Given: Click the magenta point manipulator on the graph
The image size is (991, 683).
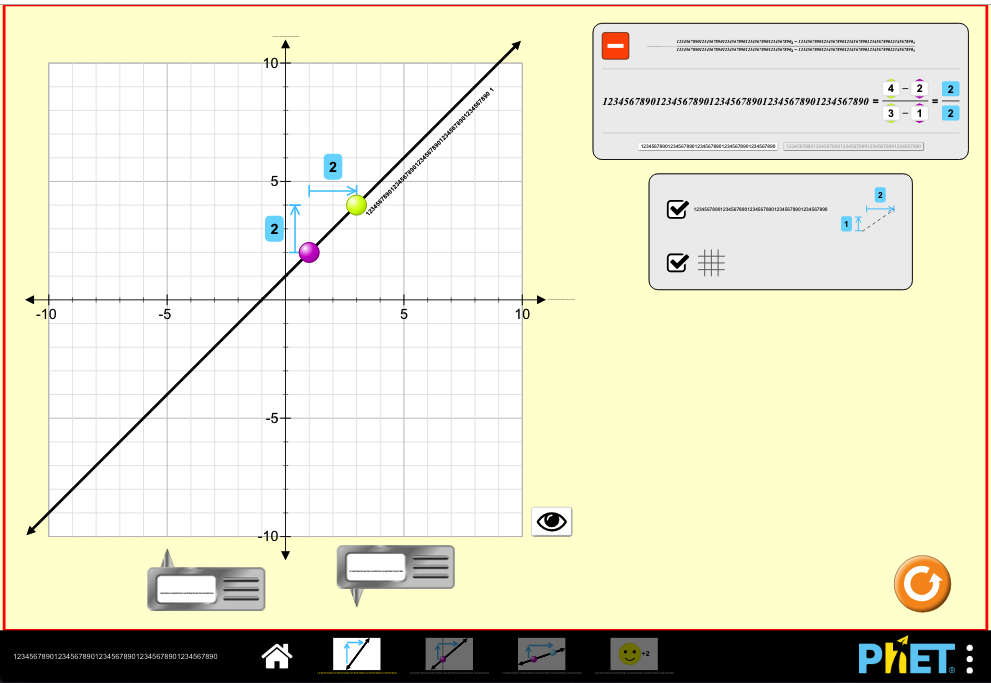Looking at the screenshot, I should pyautogui.click(x=308, y=253).
